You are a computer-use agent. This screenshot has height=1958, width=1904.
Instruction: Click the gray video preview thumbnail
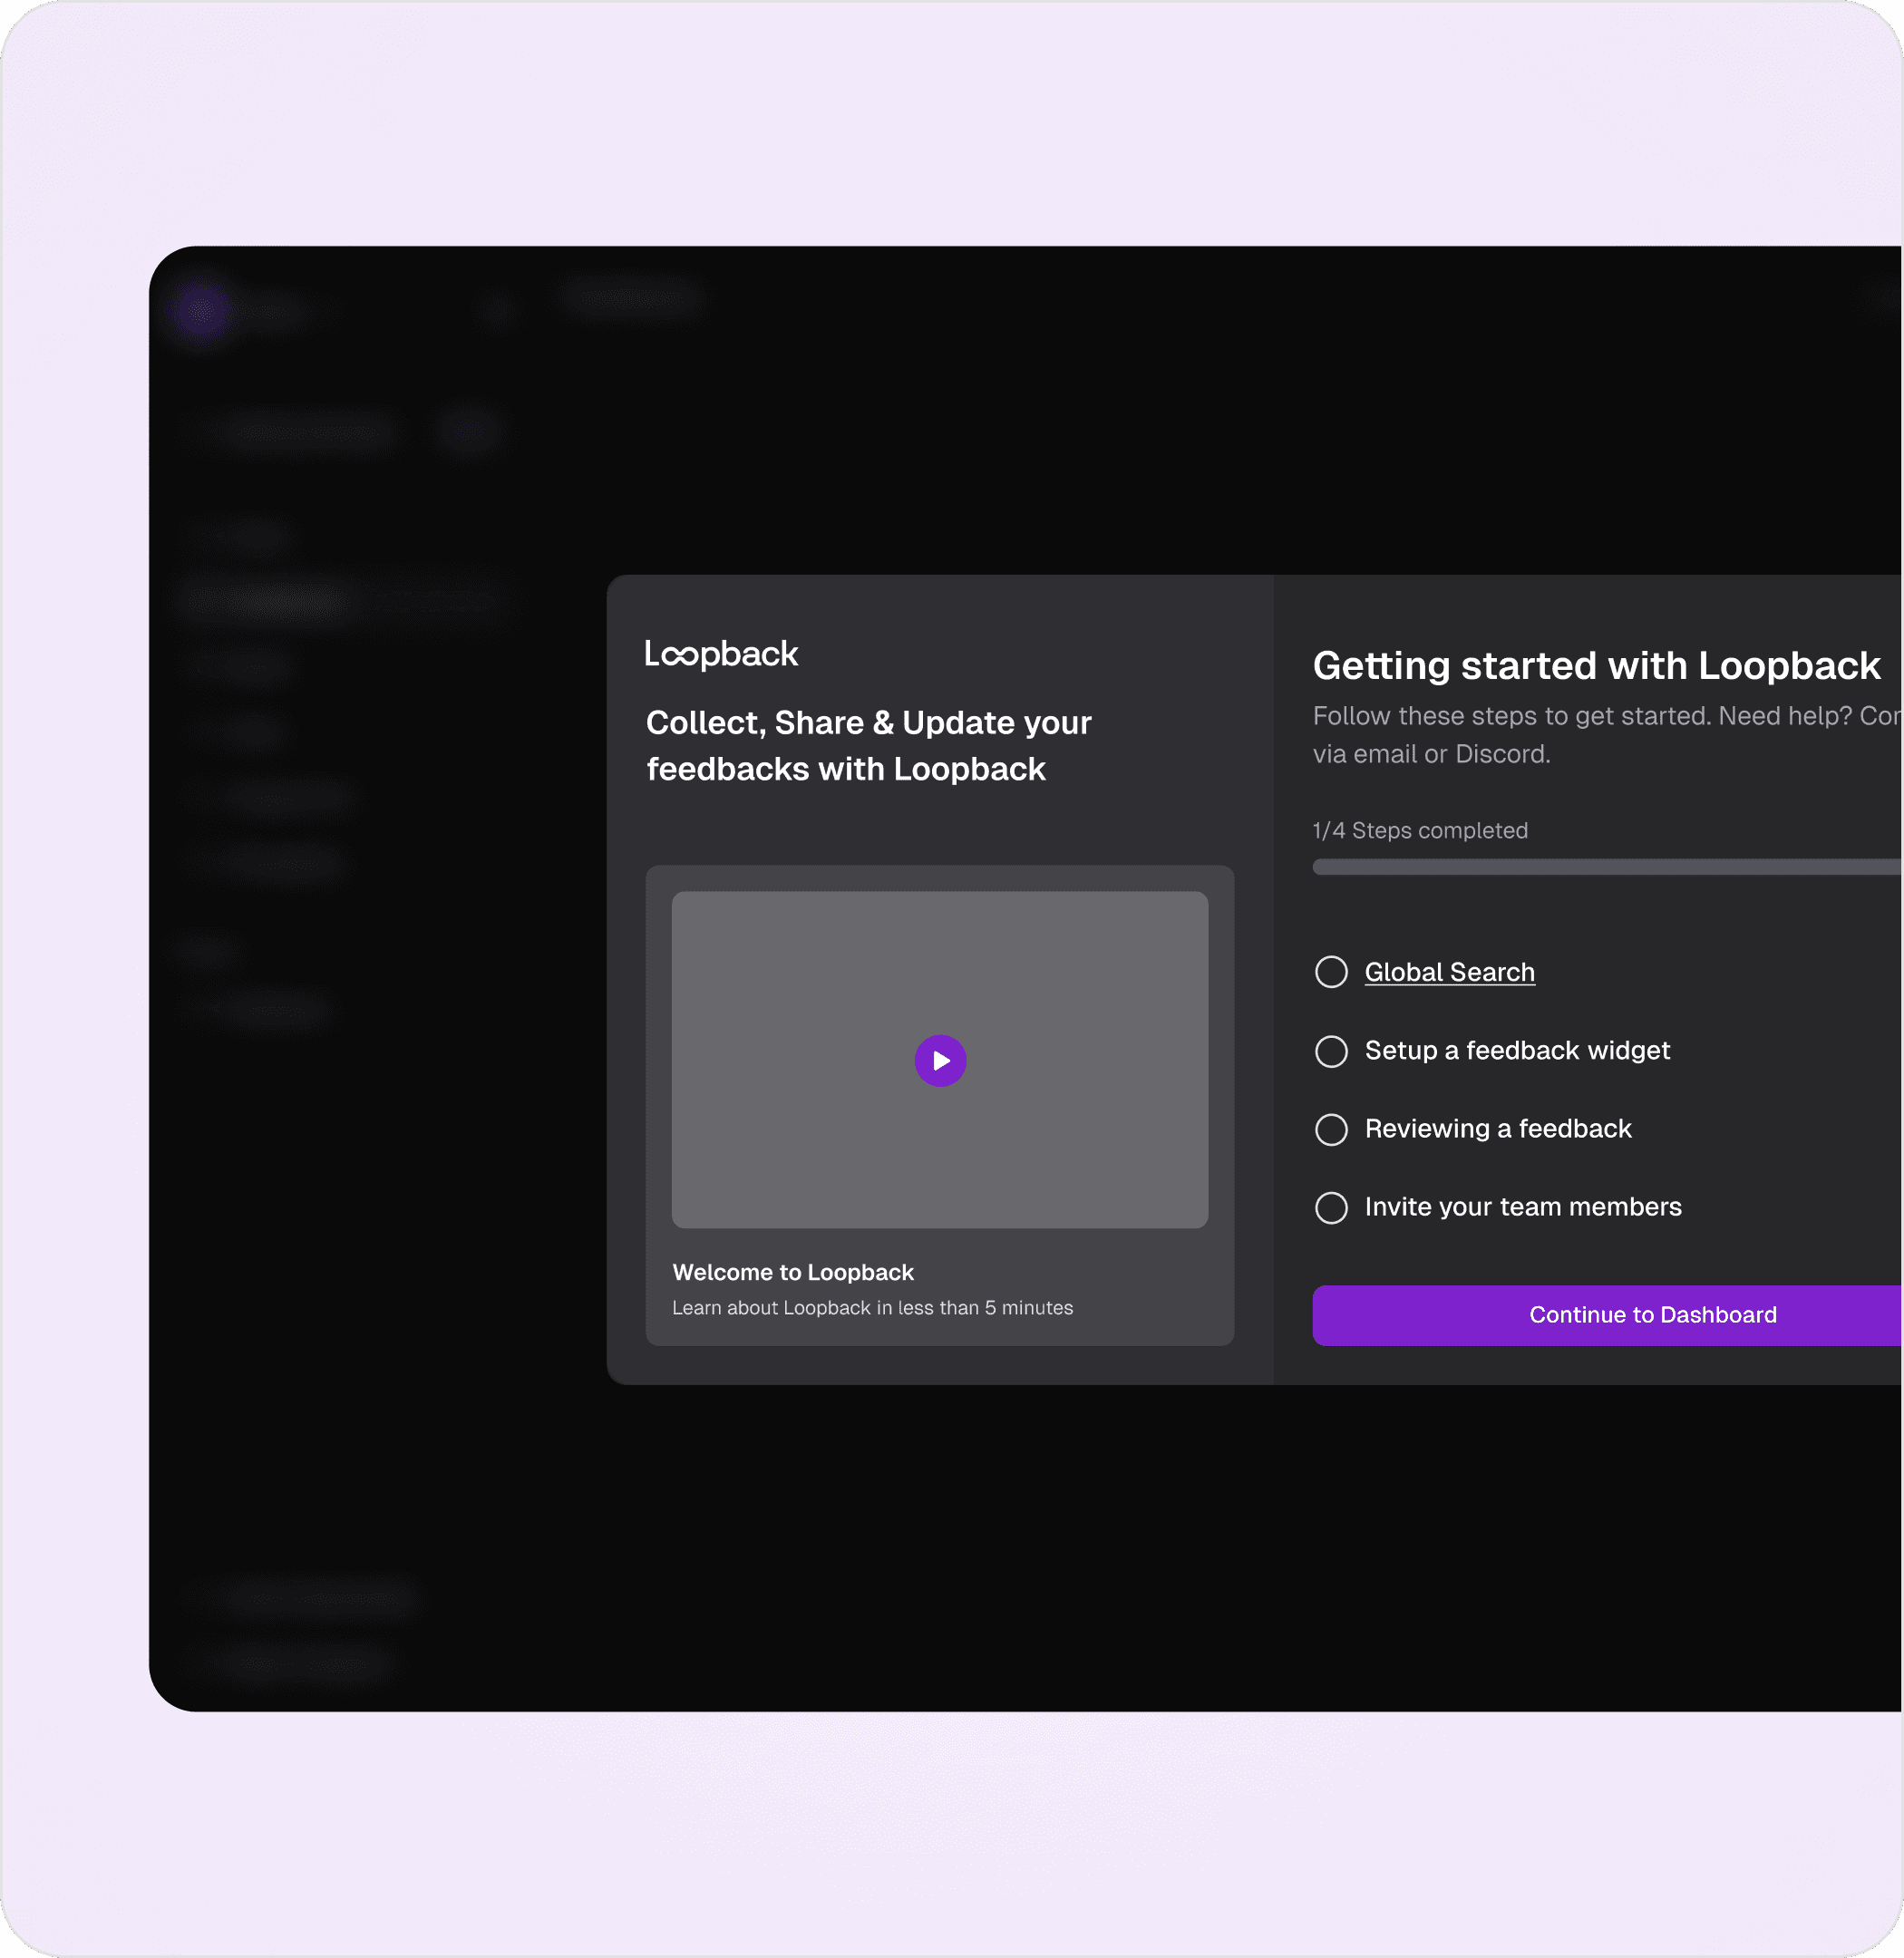coord(800,980)
